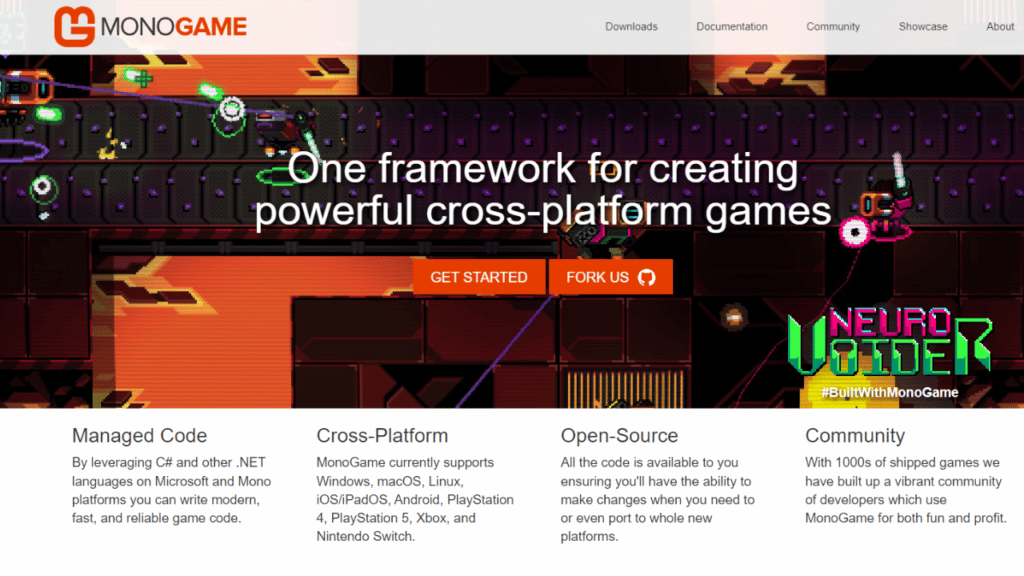Select the Cross-Platform heading

[382, 436]
